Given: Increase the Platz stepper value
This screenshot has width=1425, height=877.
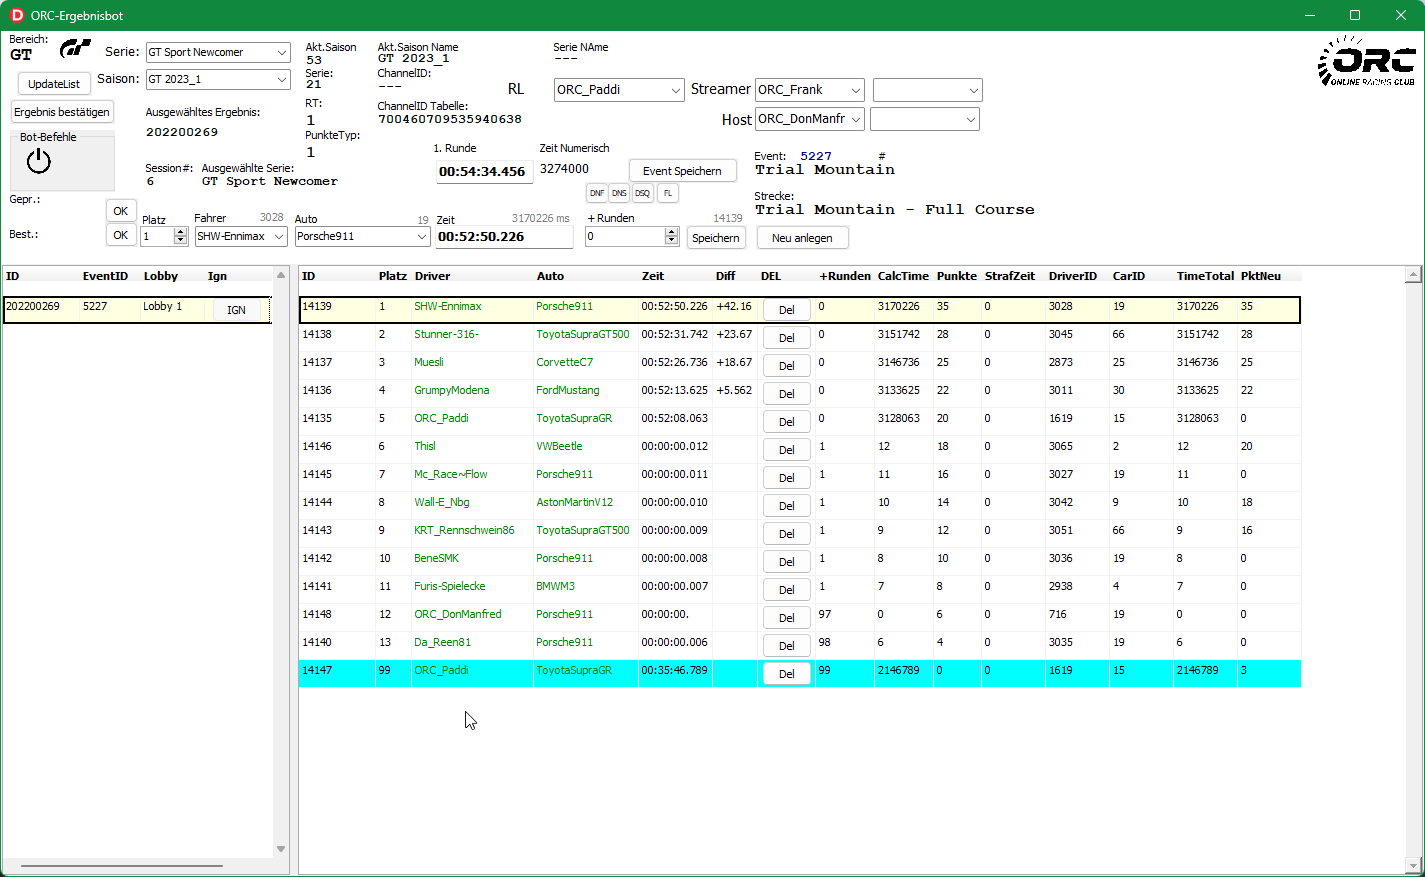Looking at the screenshot, I should click(x=181, y=232).
